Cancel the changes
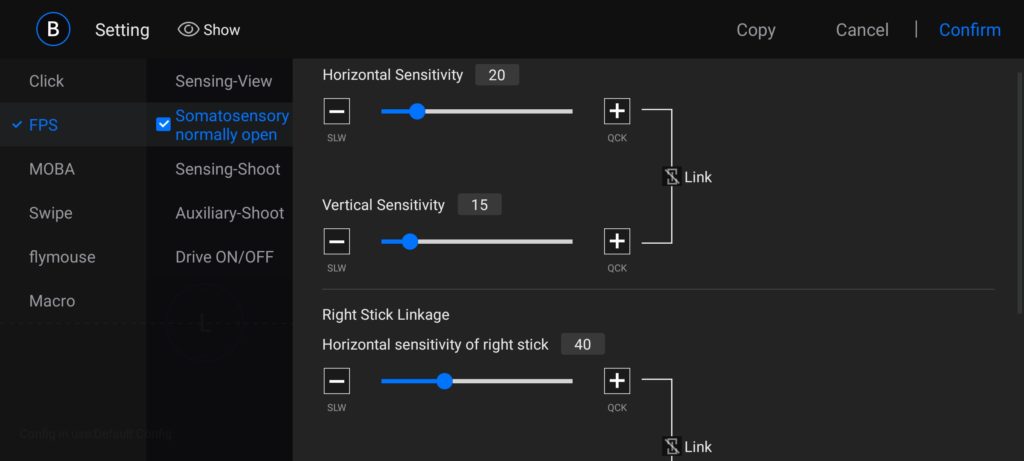 [862, 30]
